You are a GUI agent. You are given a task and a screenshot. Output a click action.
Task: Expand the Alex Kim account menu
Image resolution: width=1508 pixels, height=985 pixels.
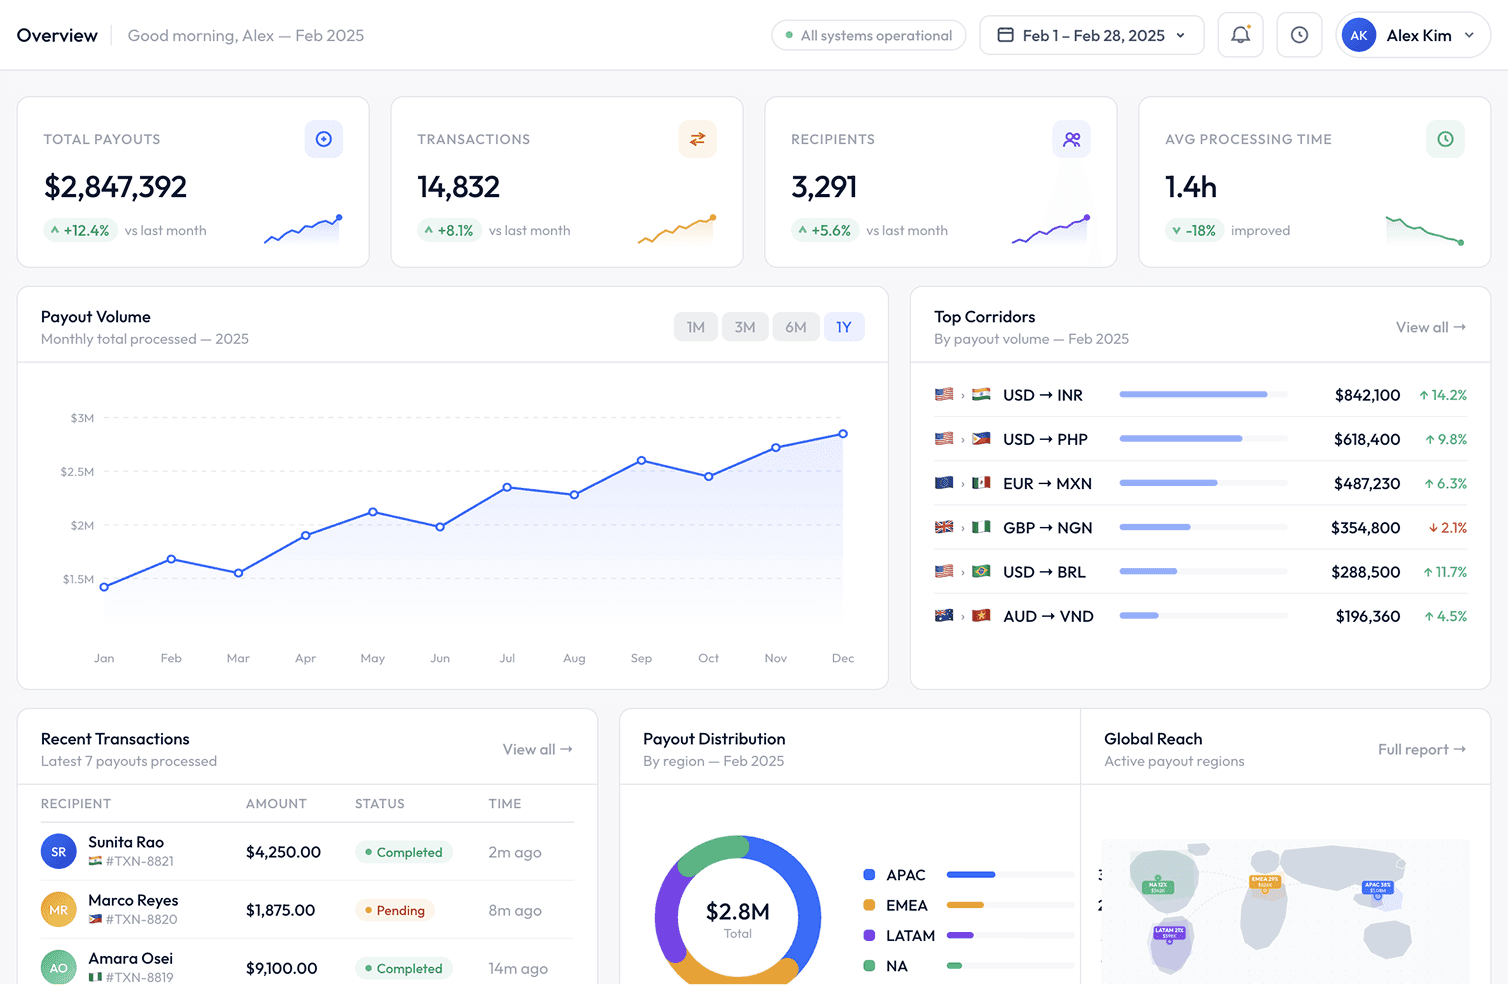point(1413,34)
